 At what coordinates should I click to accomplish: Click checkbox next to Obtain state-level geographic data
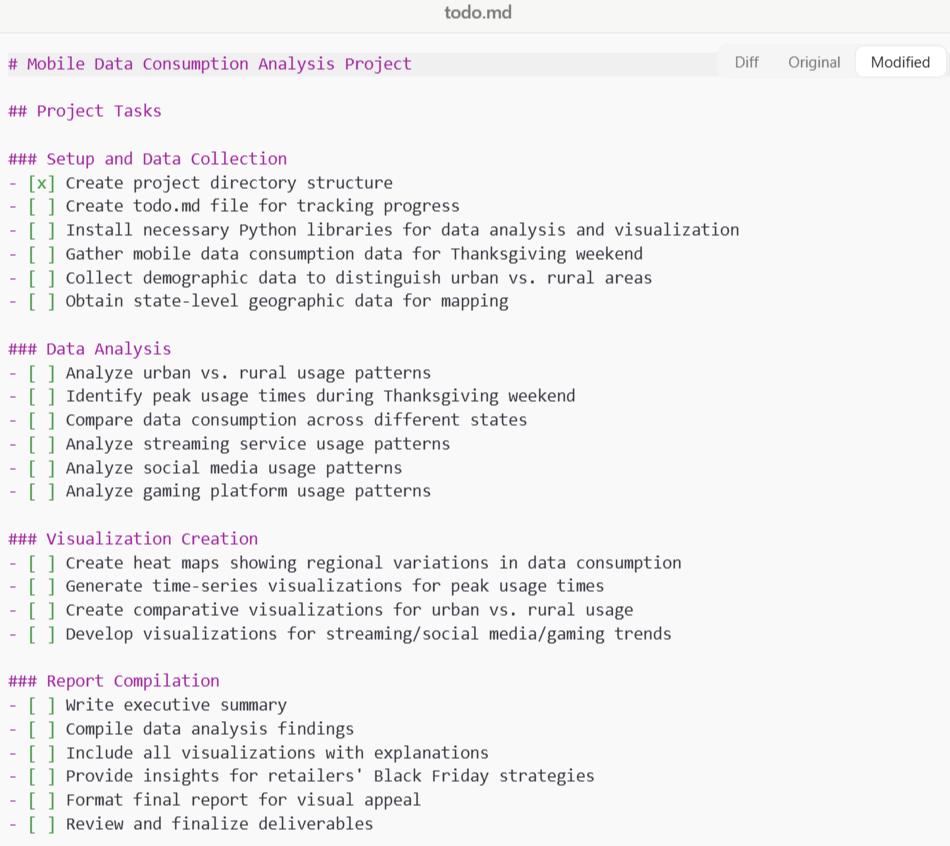(42, 301)
